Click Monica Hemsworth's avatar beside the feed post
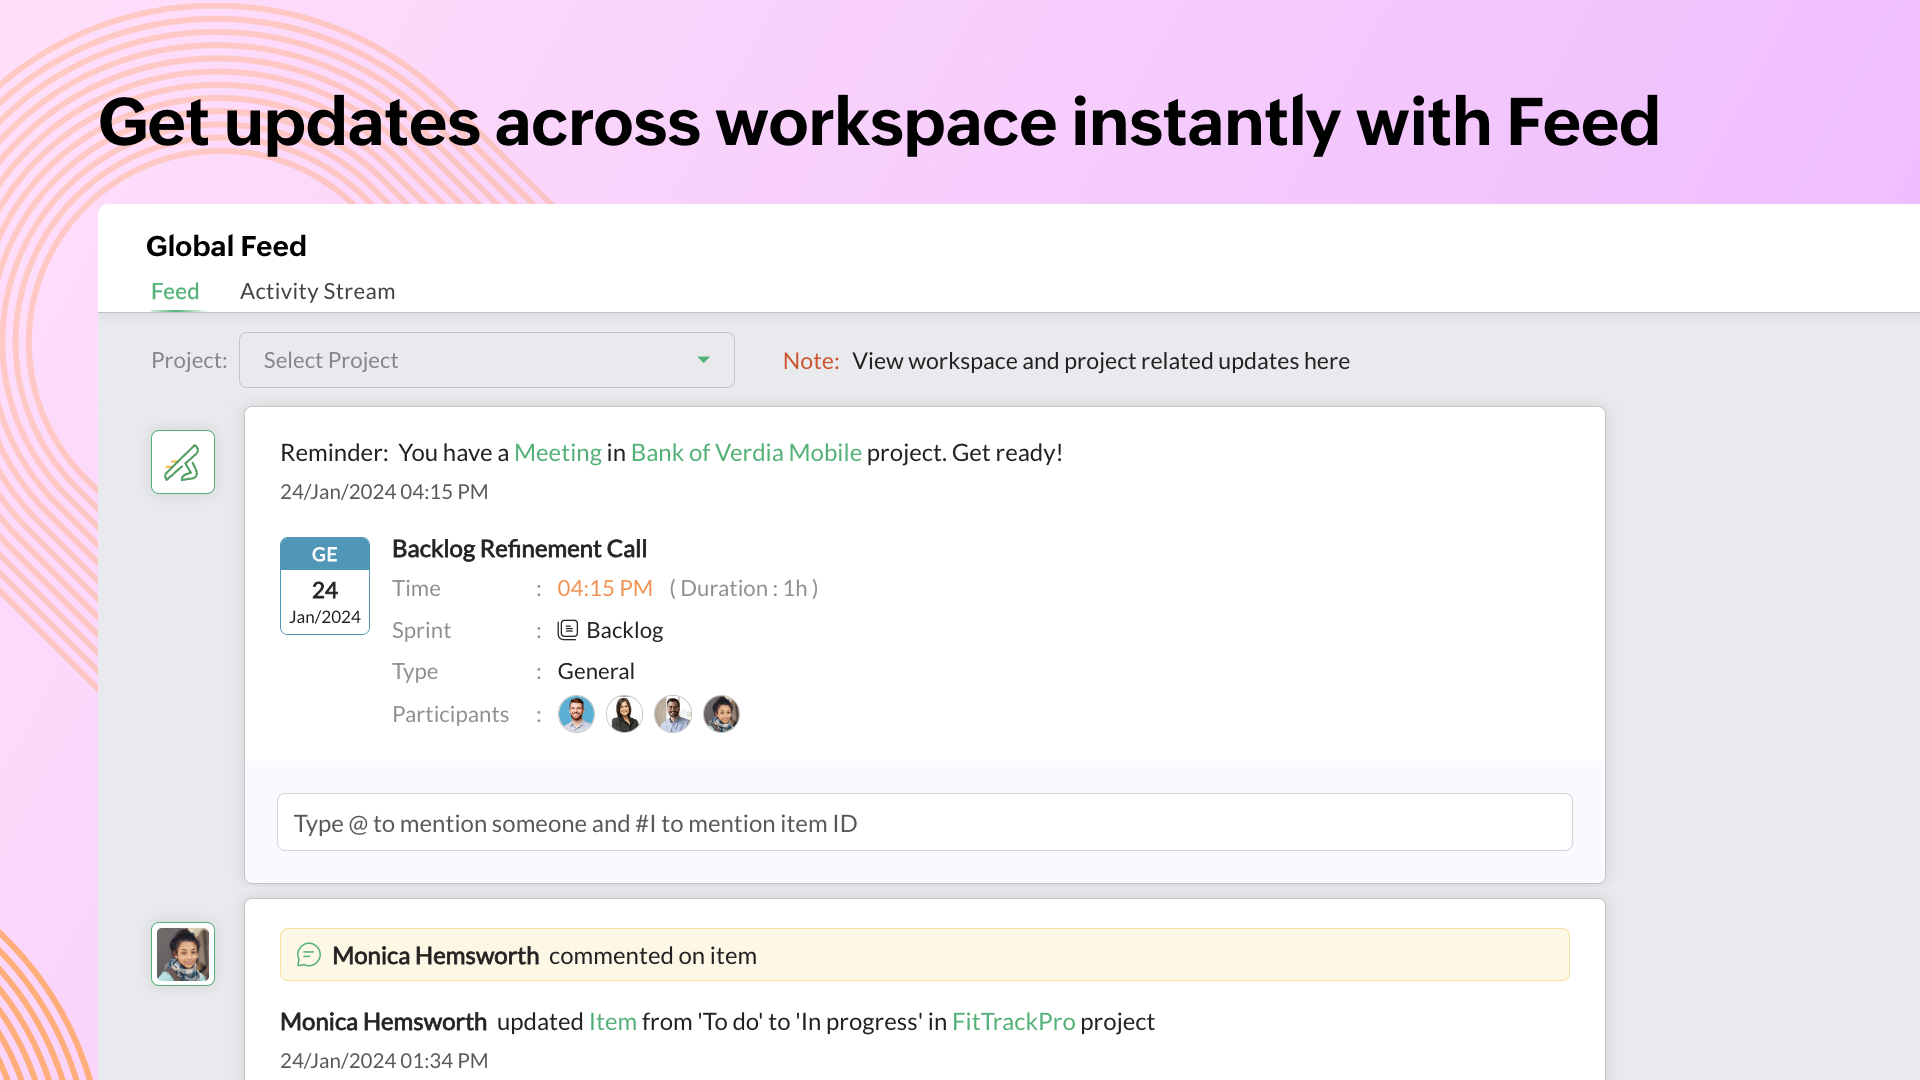Screen dimensions: 1920x1080 [183, 954]
